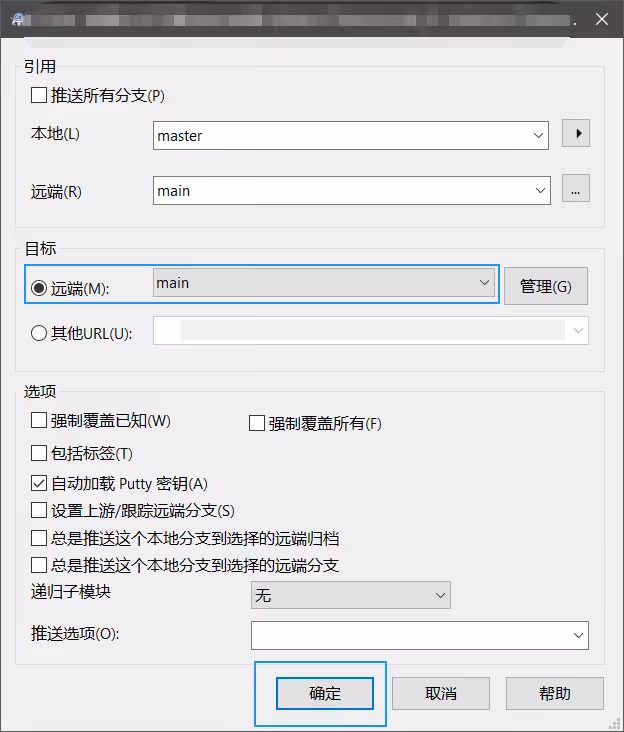This screenshot has height=732, width=624.
Task: Click the 帮助 button
Action: tap(555, 693)
